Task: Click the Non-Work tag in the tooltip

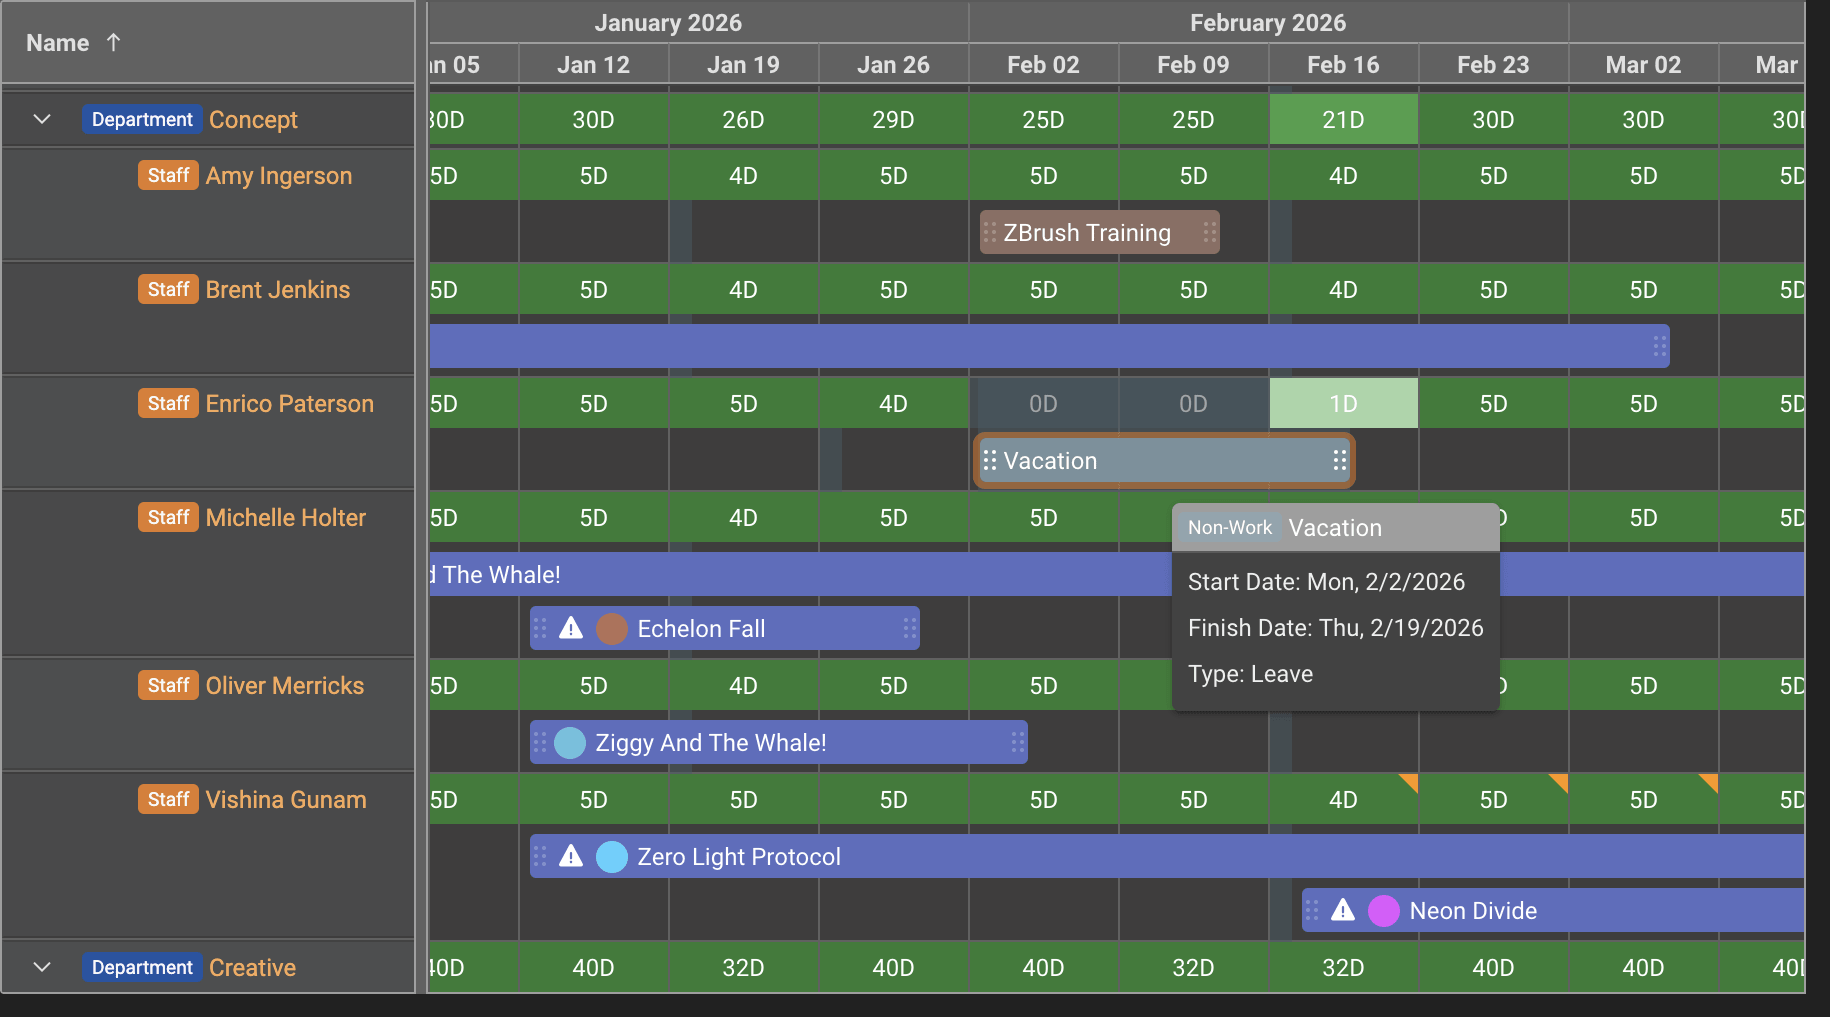Action: tap(1229, 527)
